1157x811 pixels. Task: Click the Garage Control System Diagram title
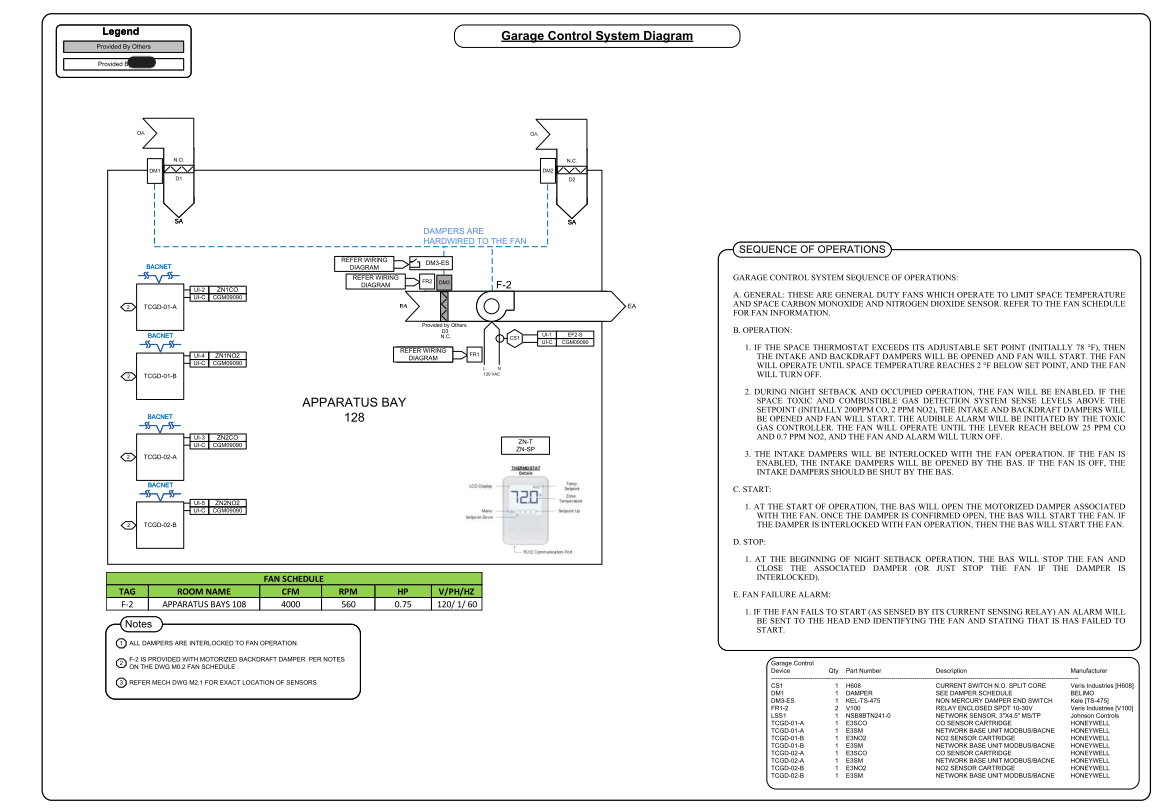pyautogui.click(x=597, y=37)
